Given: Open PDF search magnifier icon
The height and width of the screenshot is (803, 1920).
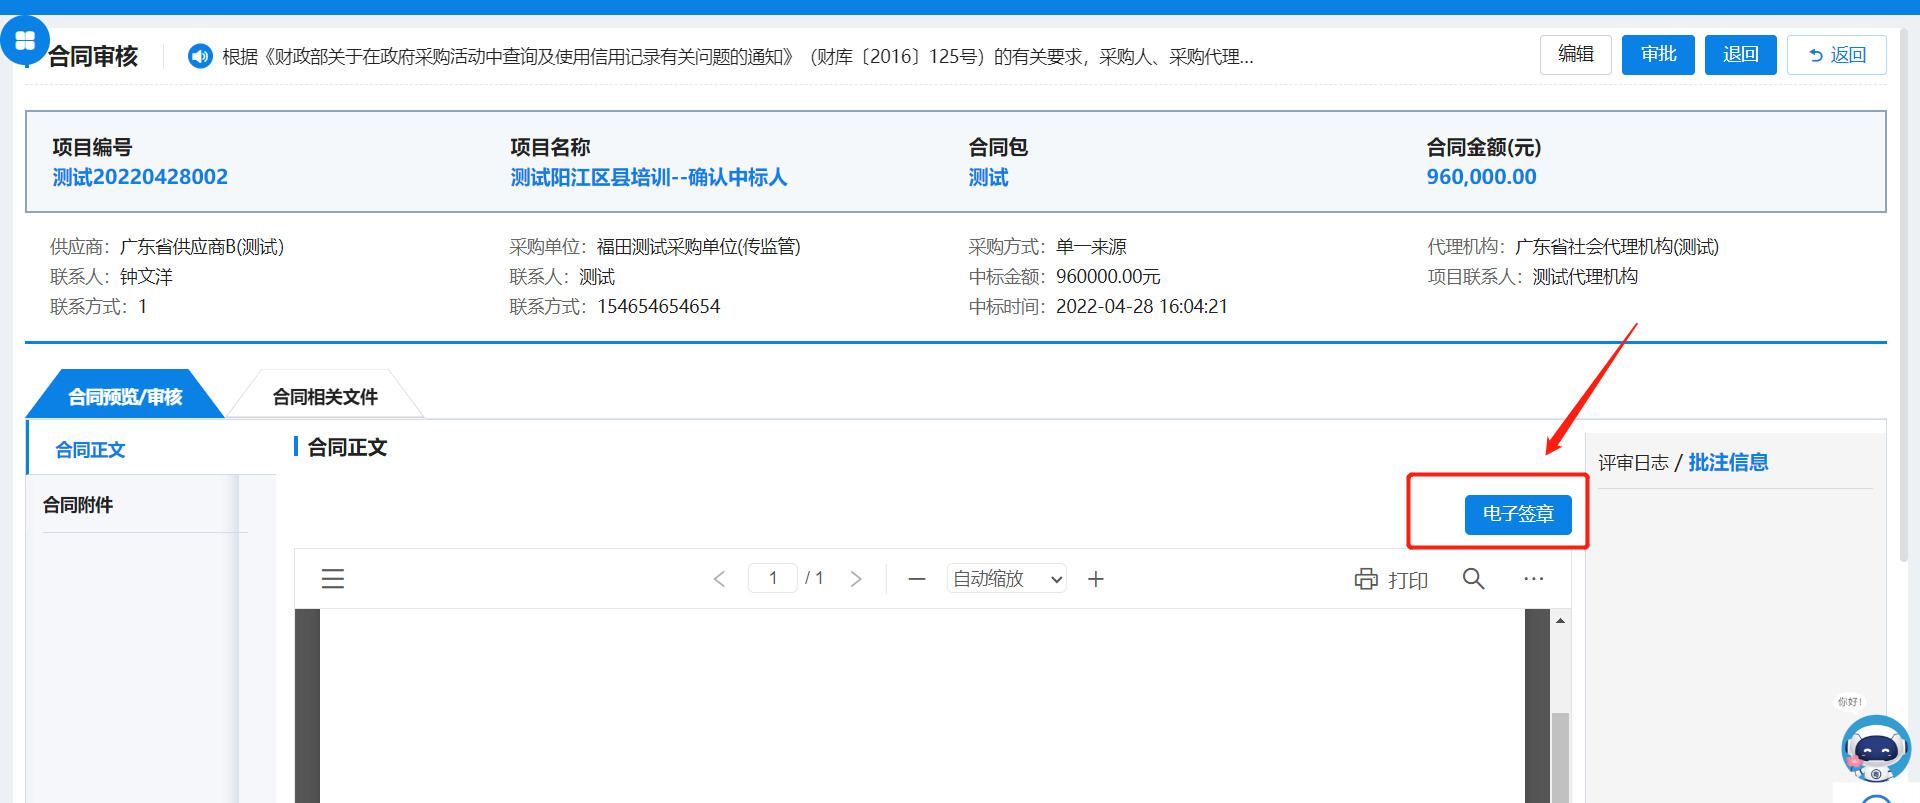Looking at the screenshot, I should coord(1473,579).
